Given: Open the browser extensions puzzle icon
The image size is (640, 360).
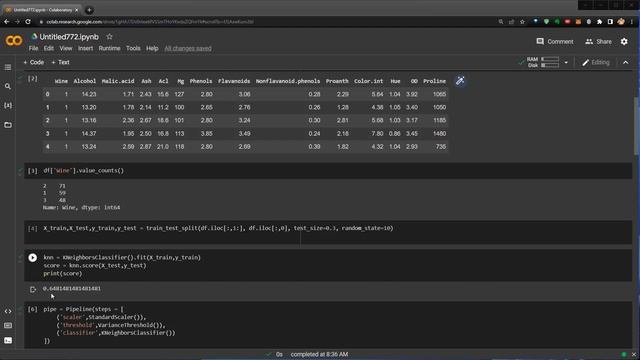Looking at the screenshot, I should (599, 22).
